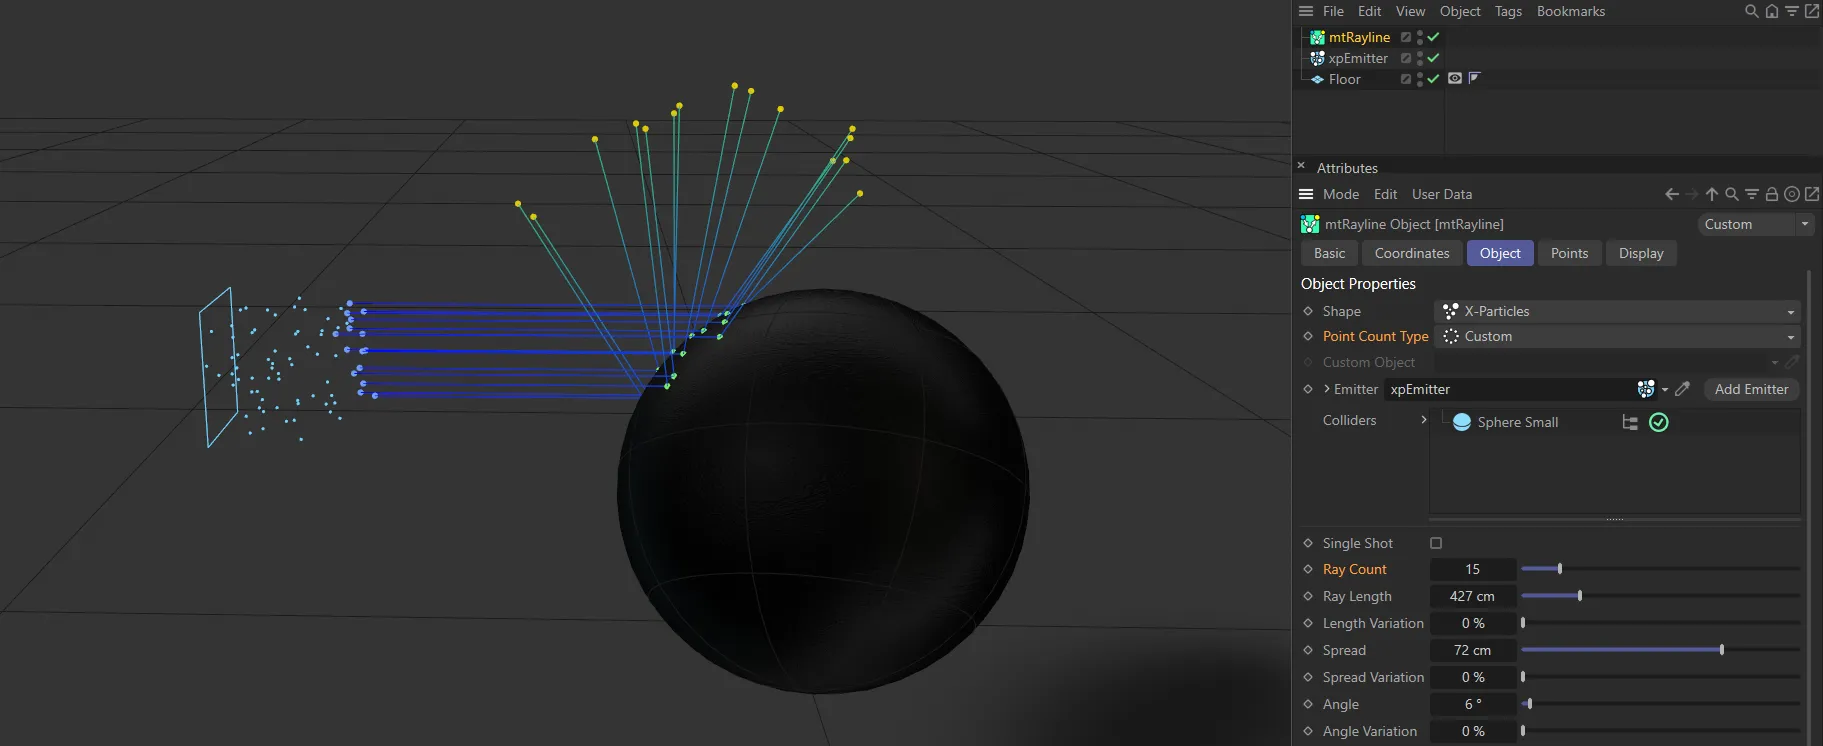Open Attributes in new window icon
Viewport: 1823px width, 746px height.
pyautogui.click(x=1812, y=194)
